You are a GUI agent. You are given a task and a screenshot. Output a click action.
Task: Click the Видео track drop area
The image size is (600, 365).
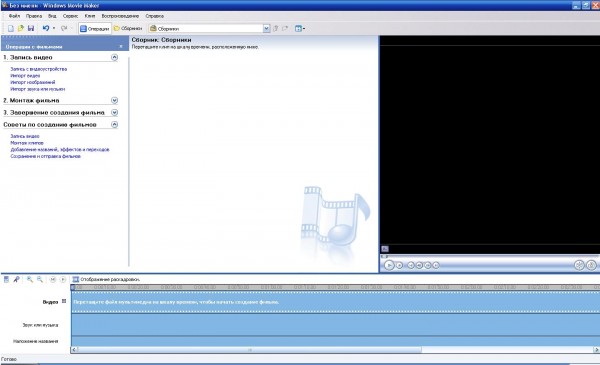tap(336, 302)
